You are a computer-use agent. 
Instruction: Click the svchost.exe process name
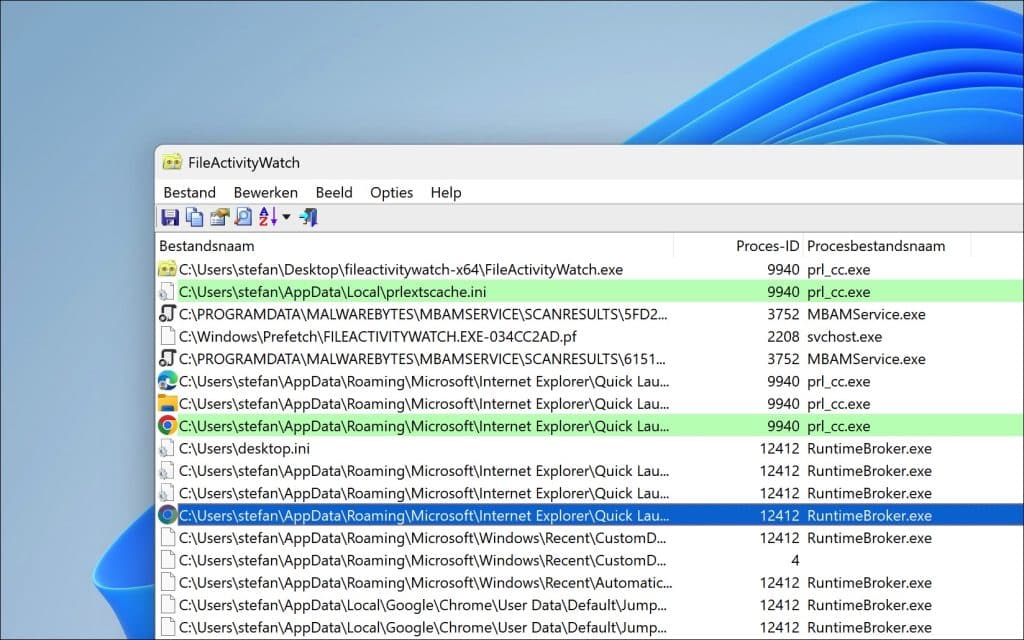point(844,336)
